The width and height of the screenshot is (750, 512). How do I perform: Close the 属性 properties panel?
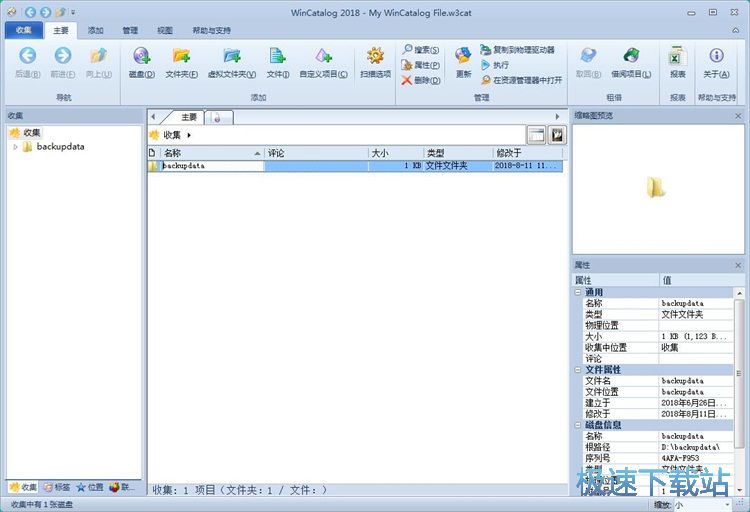pyautogui.click(x=738, y=265)
